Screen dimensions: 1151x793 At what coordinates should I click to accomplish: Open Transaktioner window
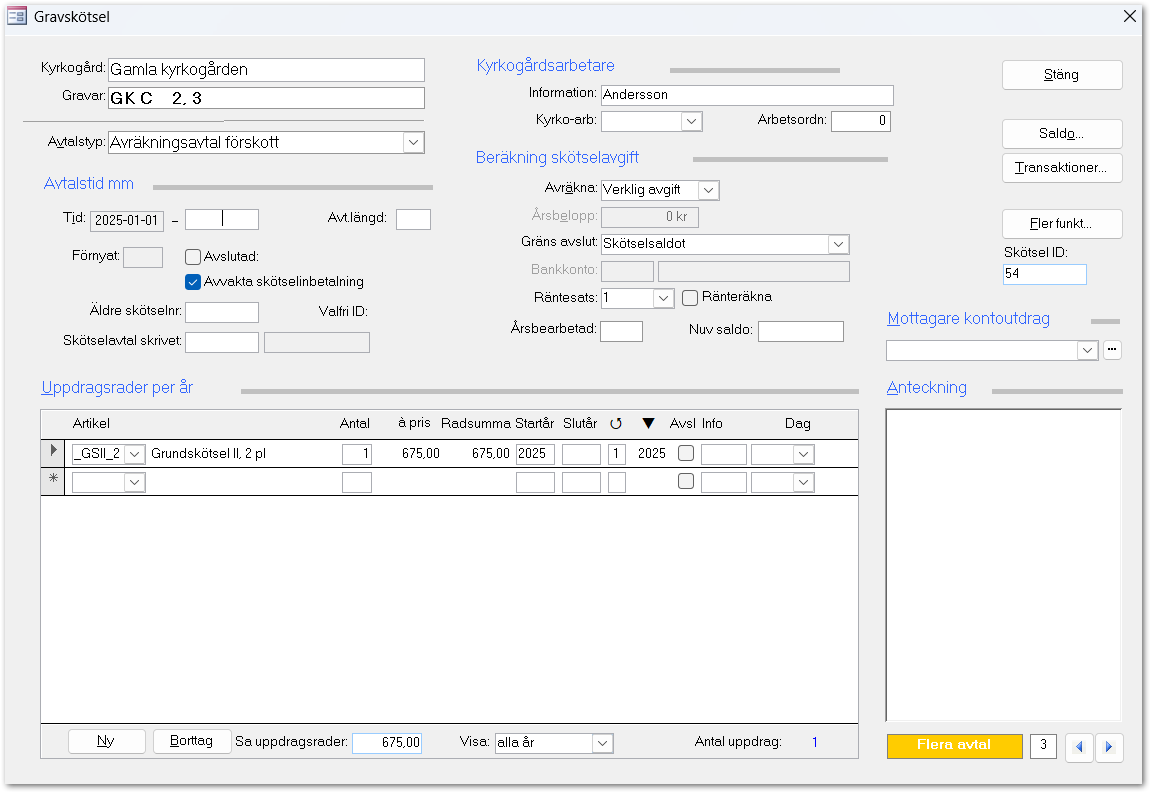pyautogui.click(x=1061, y=168)
